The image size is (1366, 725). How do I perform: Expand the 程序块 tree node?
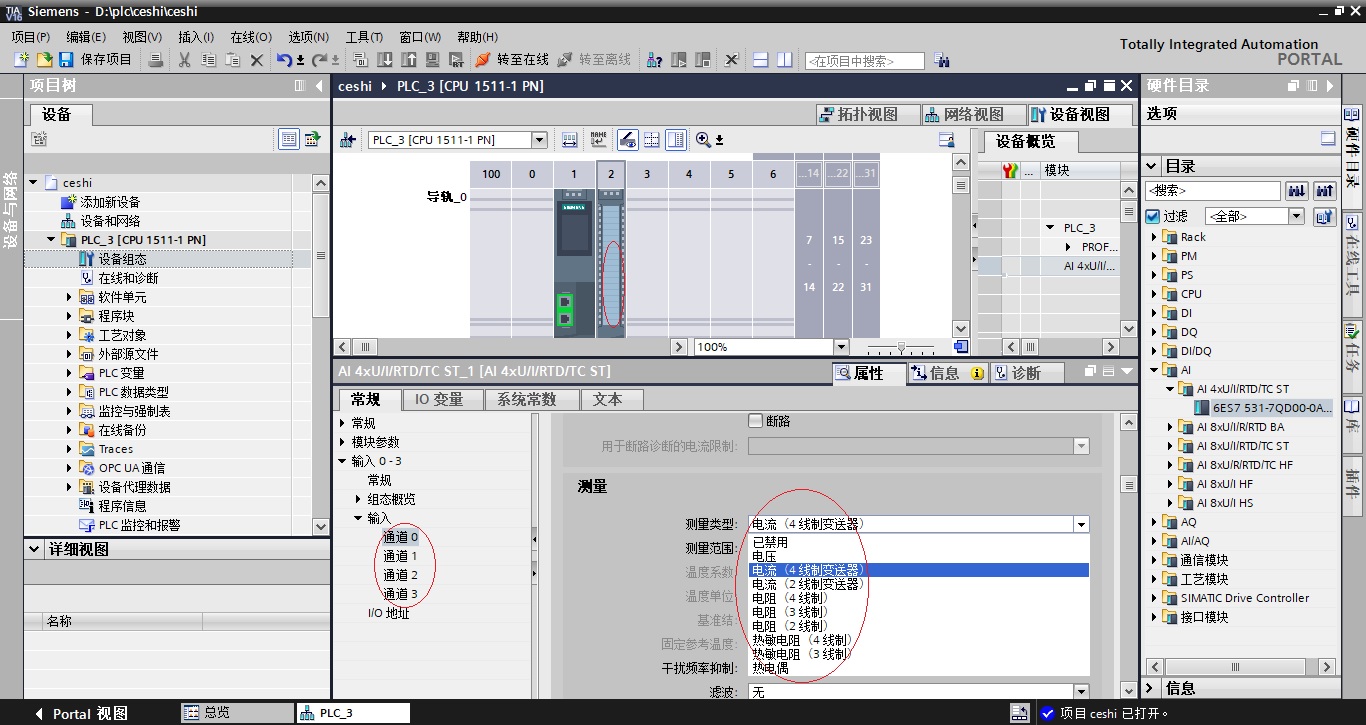tap(70, 316)
